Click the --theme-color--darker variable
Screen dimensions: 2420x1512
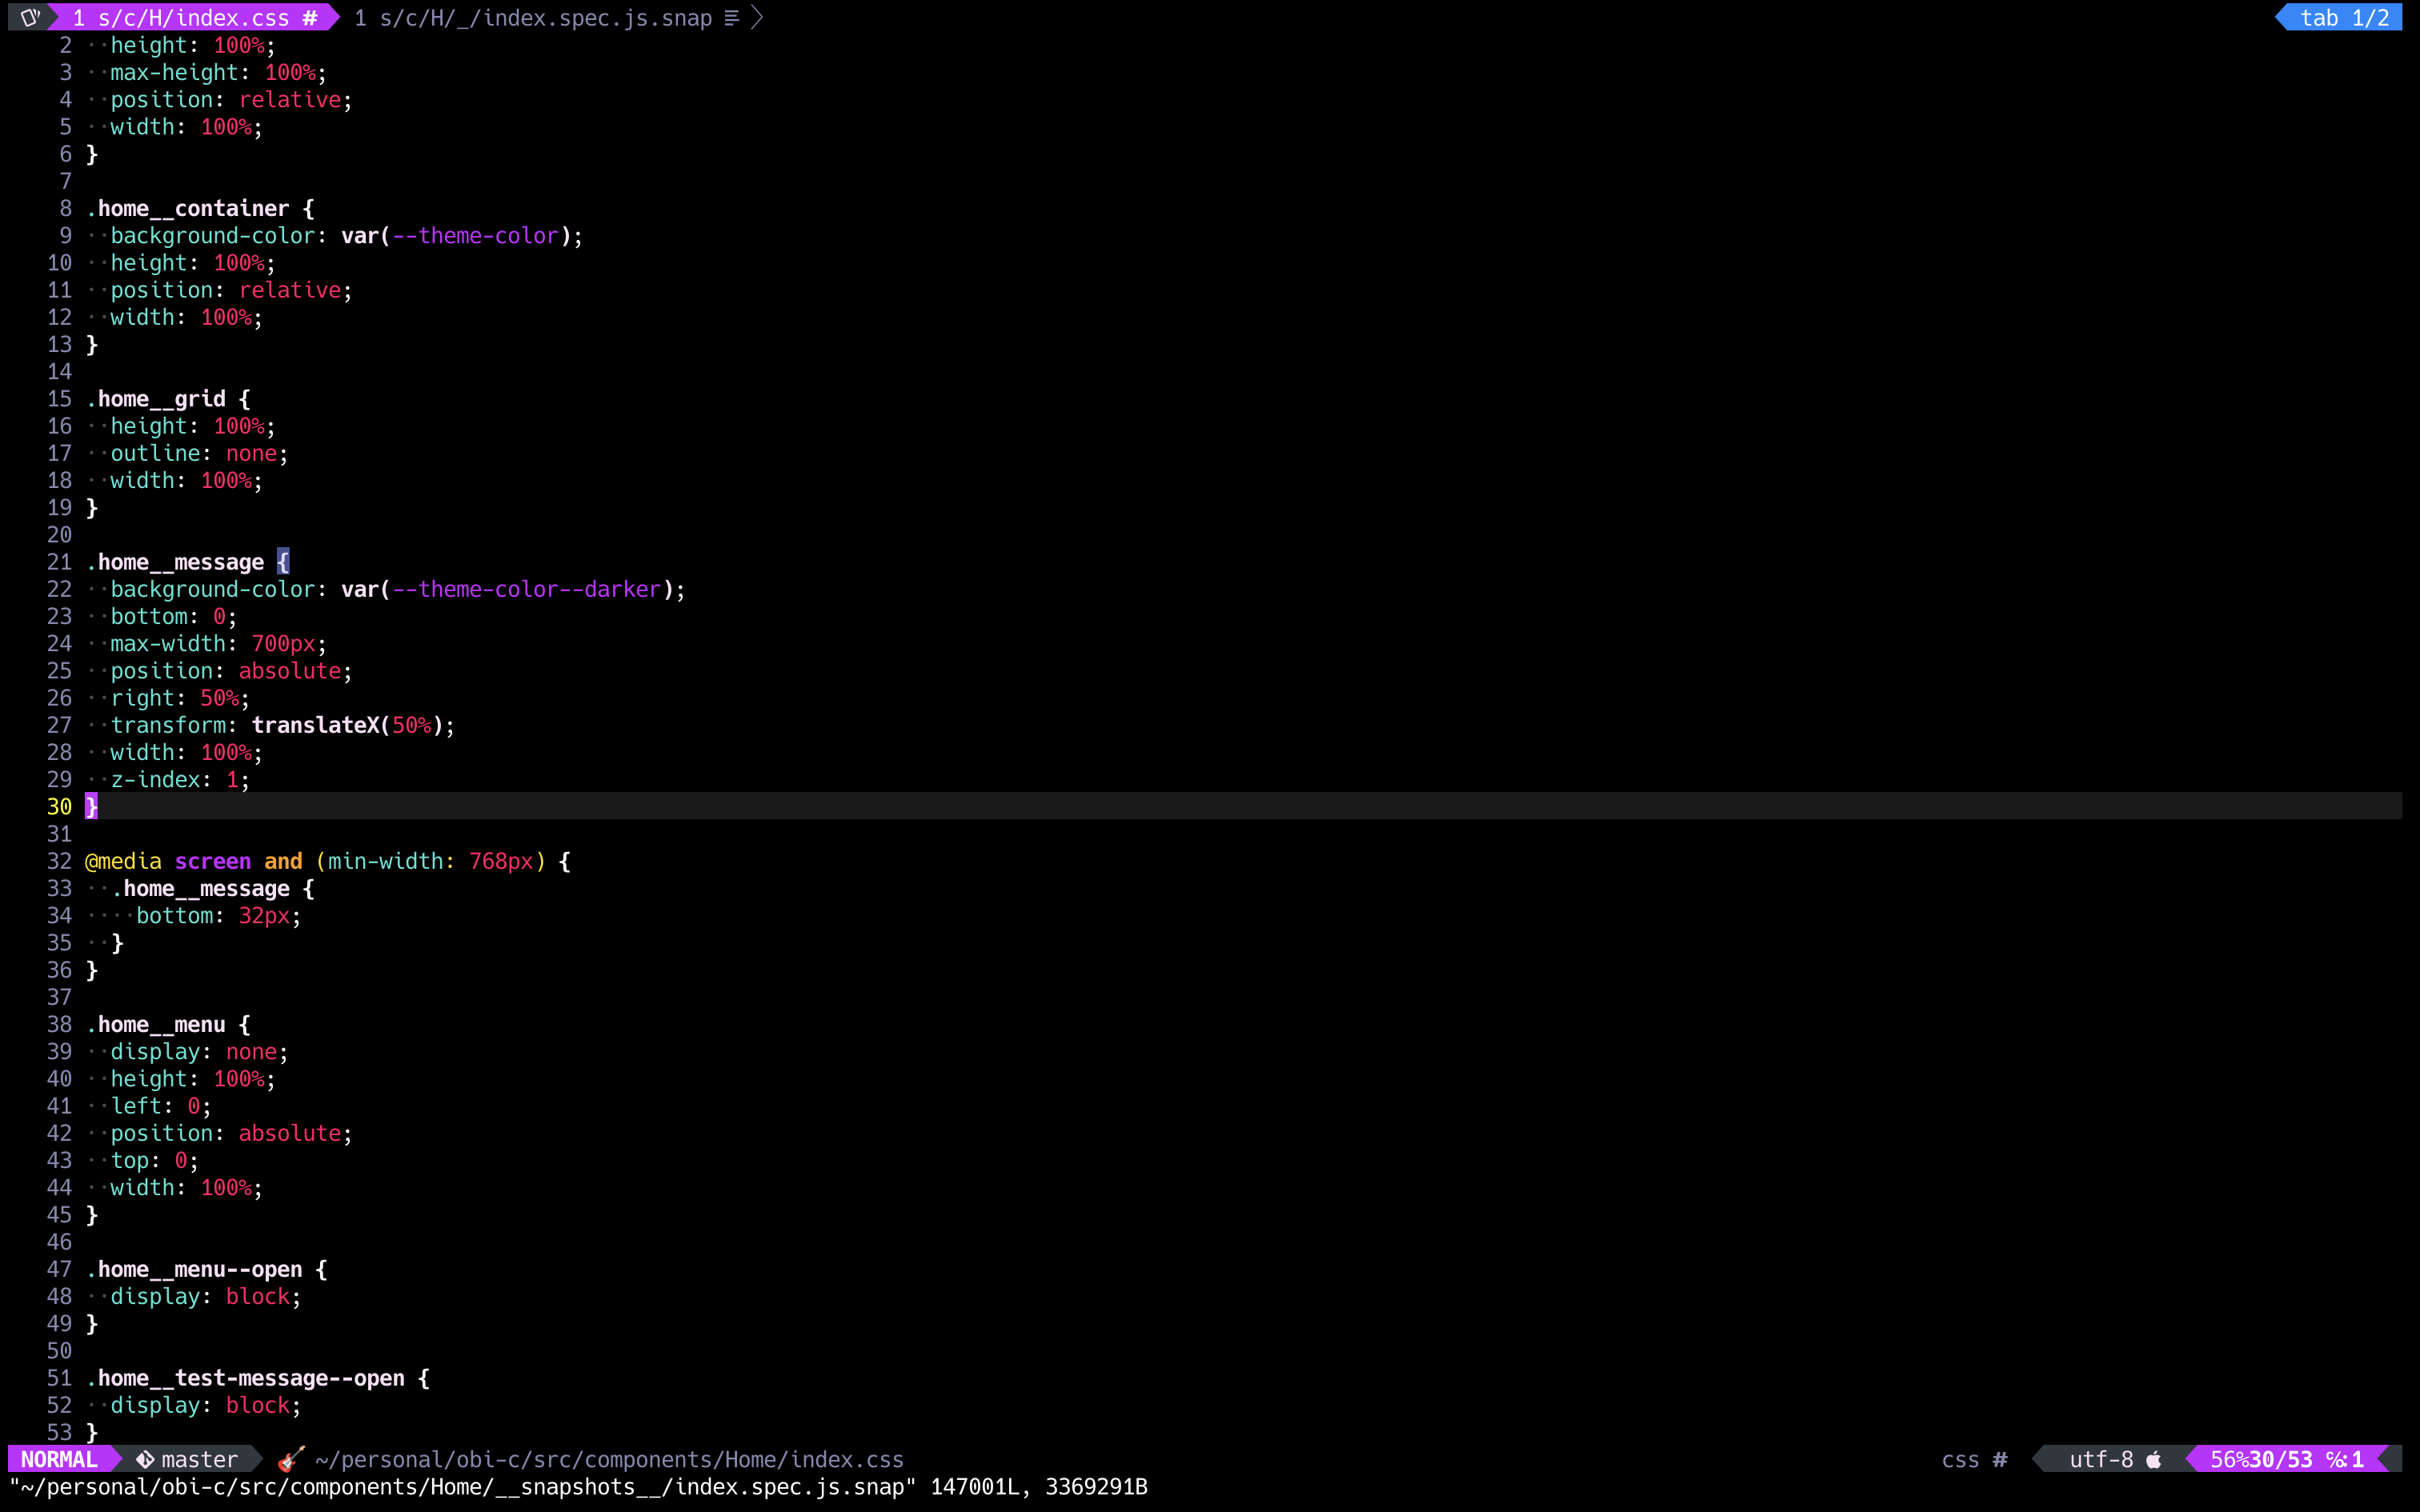click(526, 589)
